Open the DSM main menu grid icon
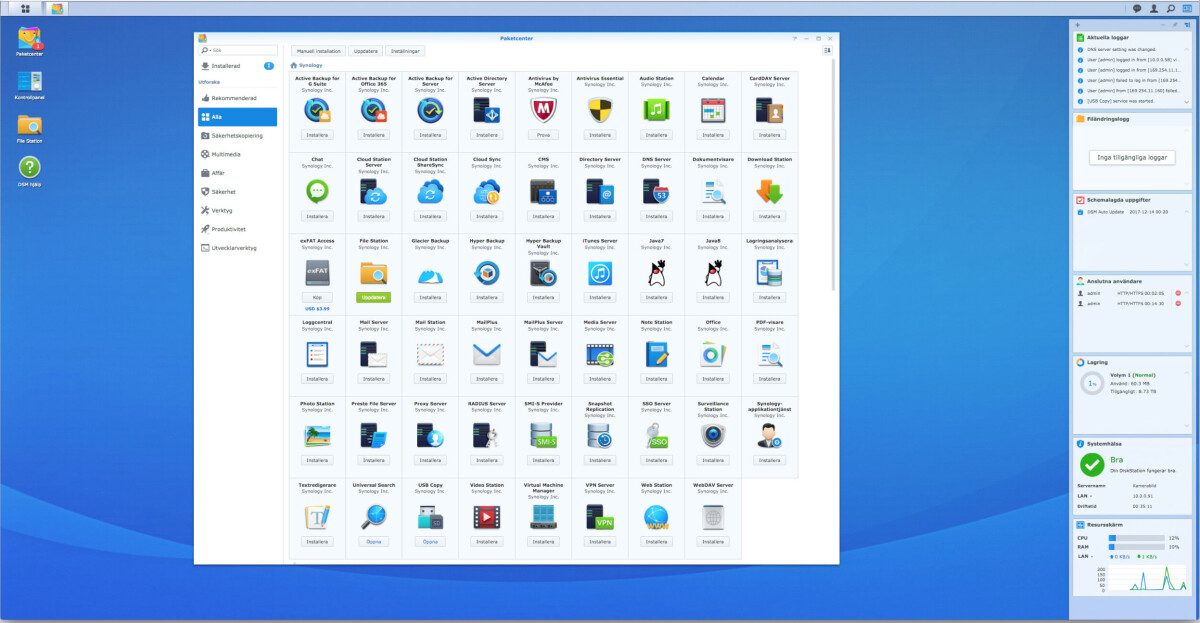 pyautogui.click(x=25, y=8)
